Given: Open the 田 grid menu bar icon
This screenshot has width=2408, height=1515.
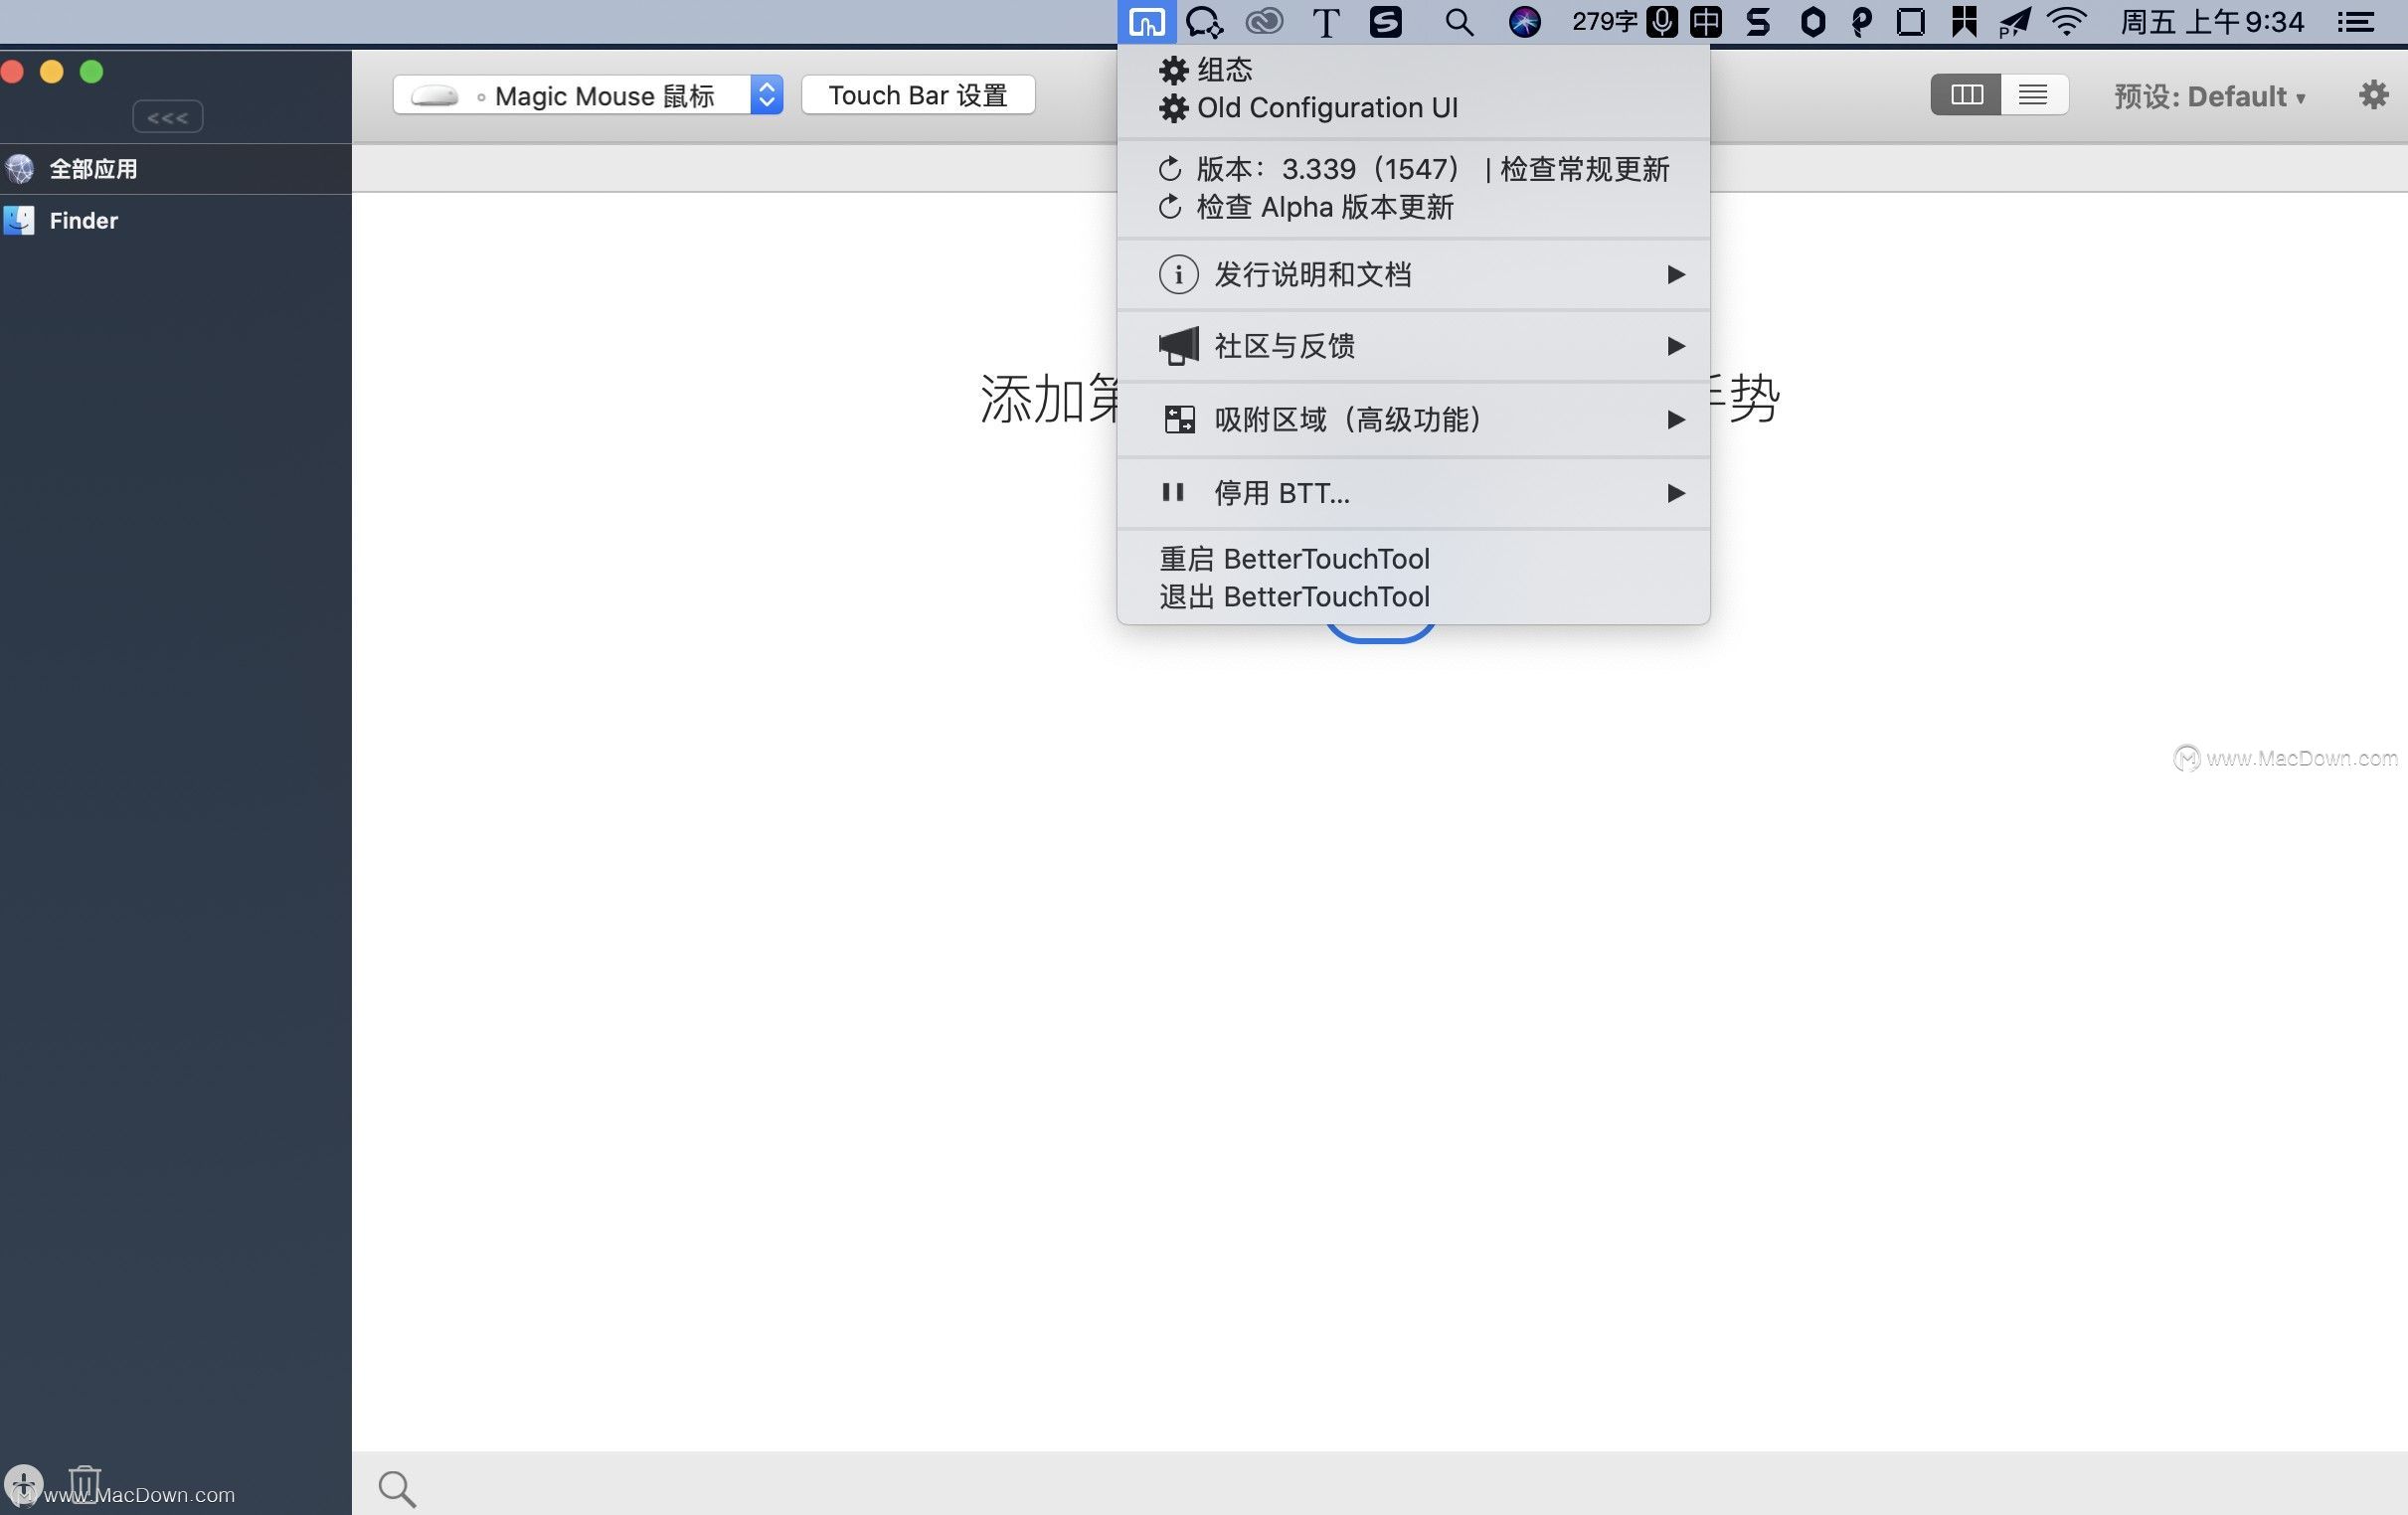Looking at the screenshot, I should point(1706,22).
